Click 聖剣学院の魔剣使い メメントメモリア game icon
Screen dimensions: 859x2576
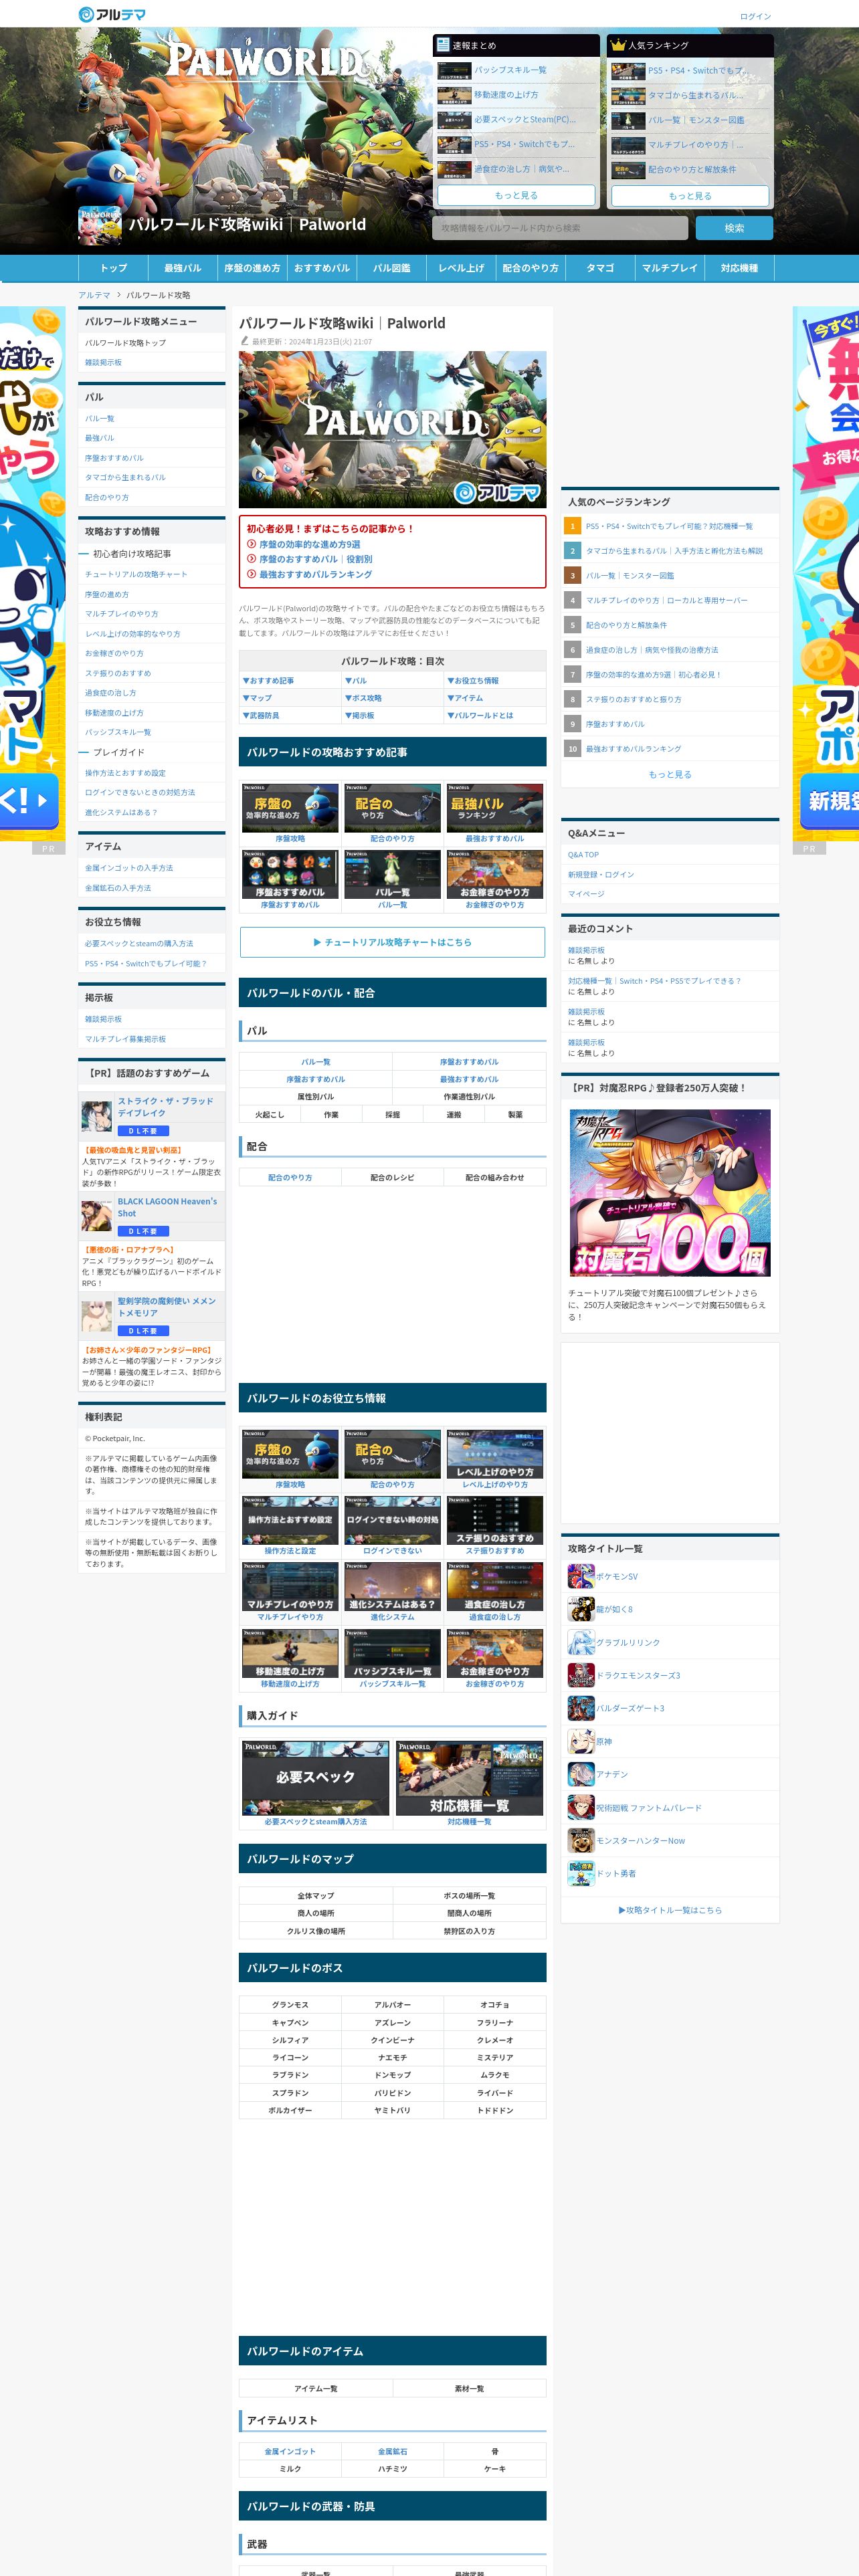point(97,1315)
